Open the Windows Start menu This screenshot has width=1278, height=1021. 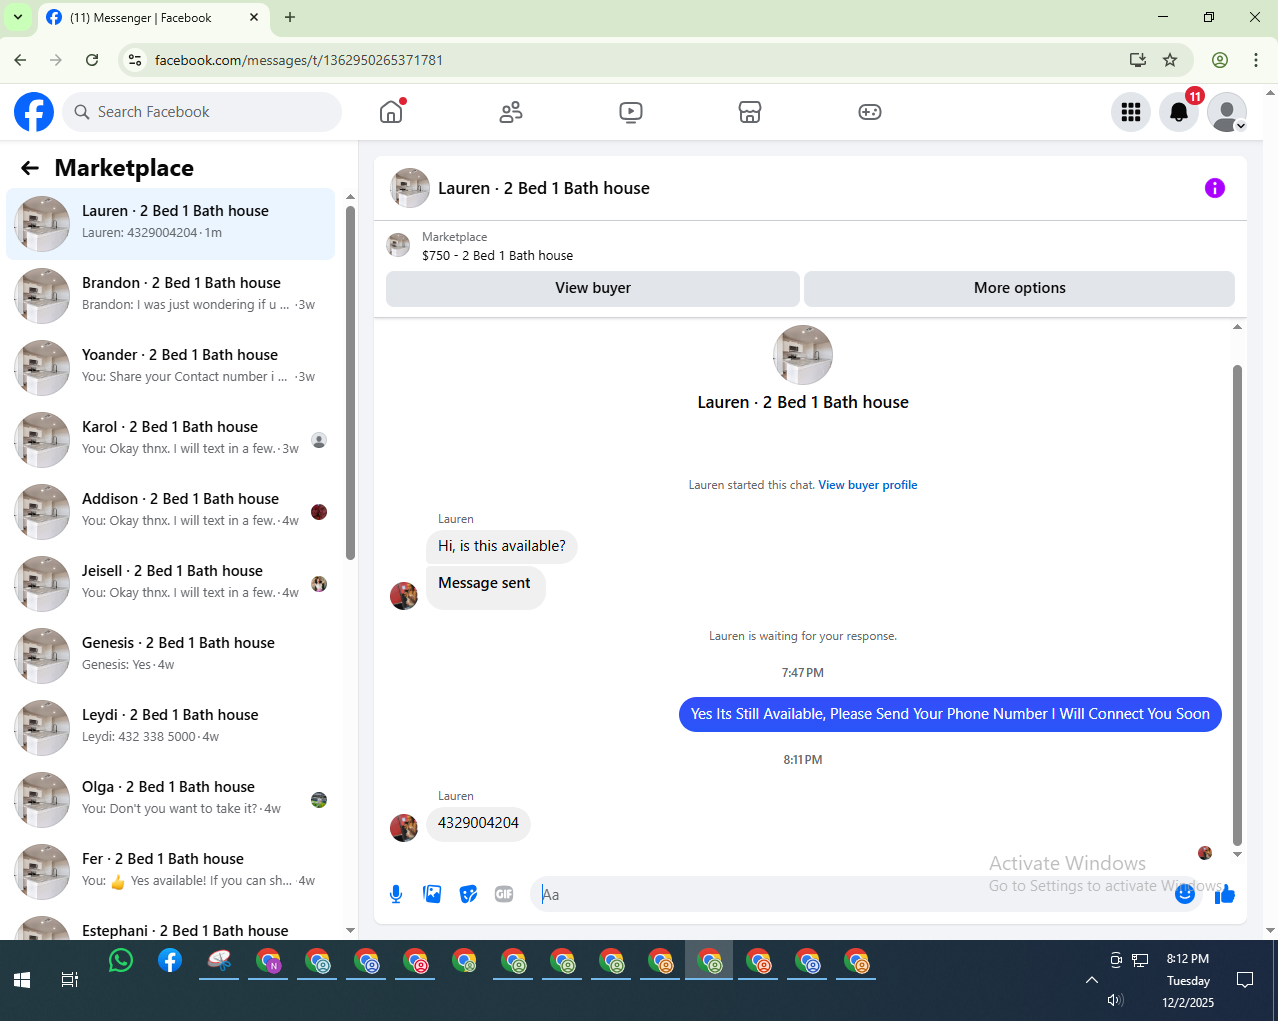(x=22, y=980)
